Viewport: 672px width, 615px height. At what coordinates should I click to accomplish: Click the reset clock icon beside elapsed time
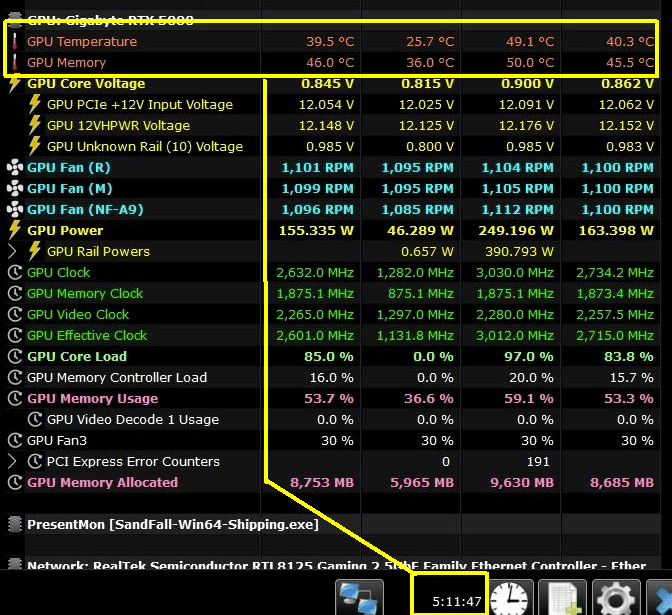(x=509, y=598)
